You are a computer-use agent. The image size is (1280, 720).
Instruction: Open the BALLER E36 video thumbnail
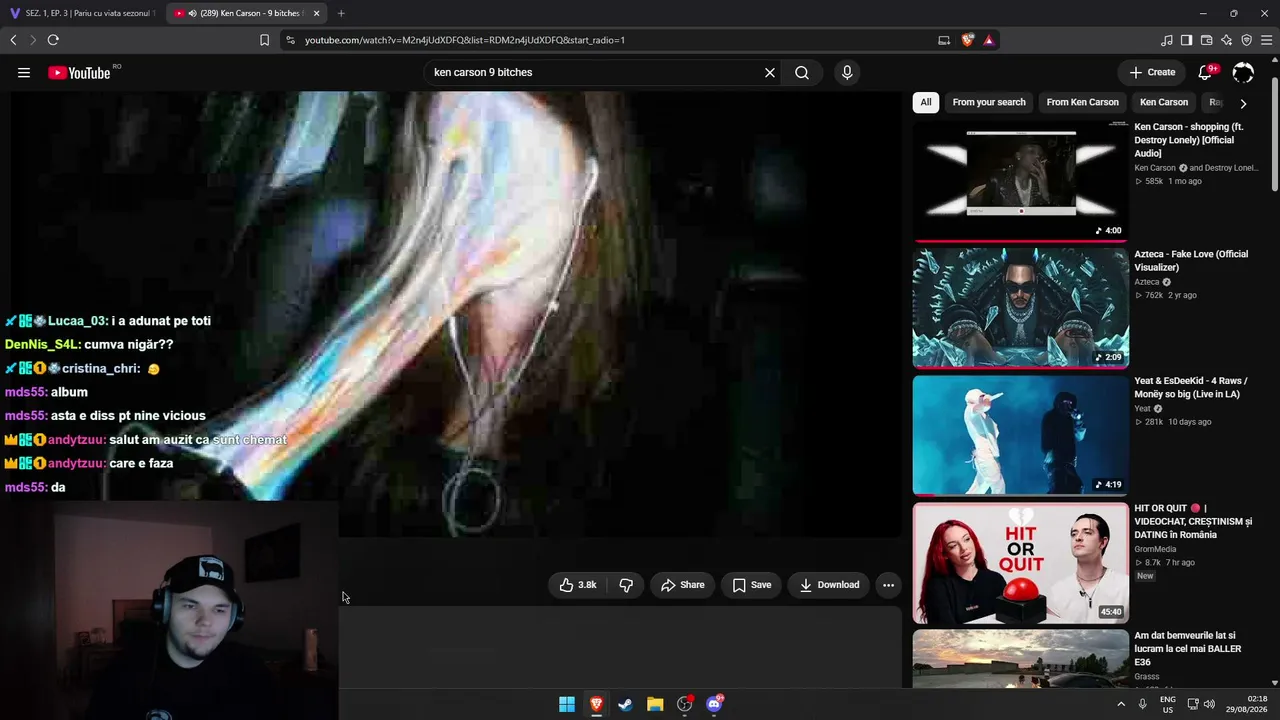tap(1021, 659)
